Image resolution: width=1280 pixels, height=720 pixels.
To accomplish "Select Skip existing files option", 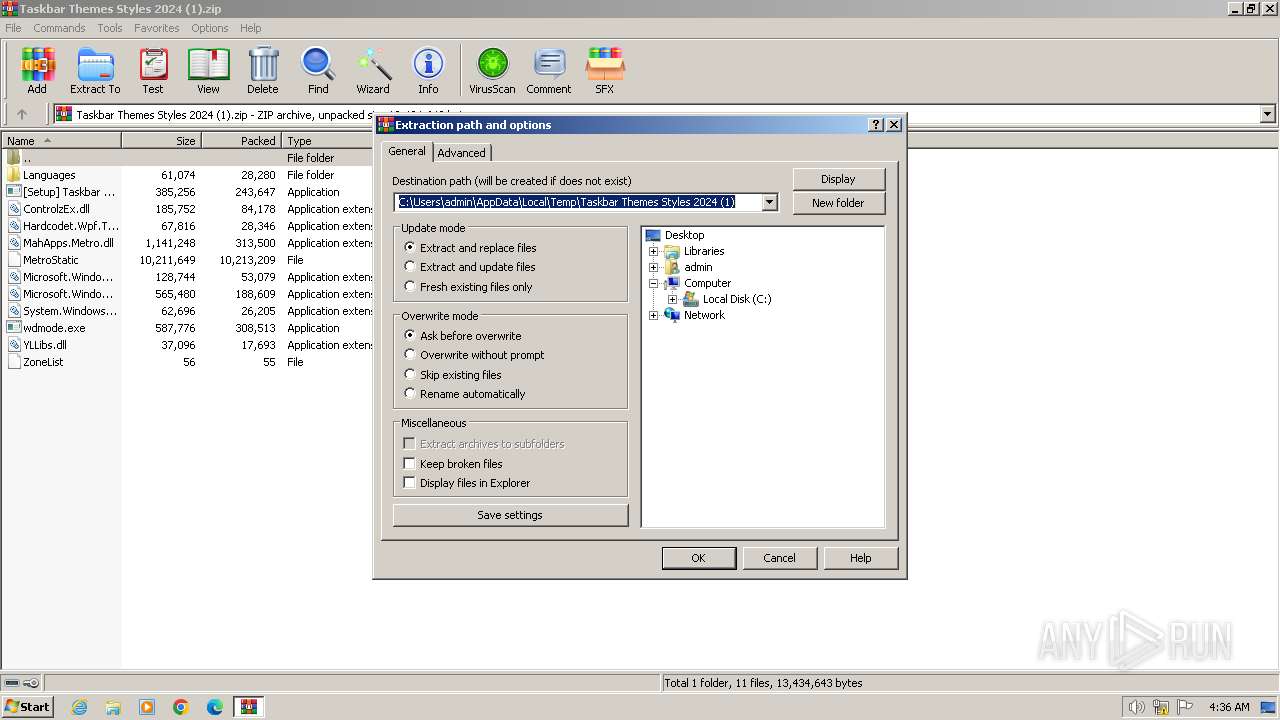I will click(x=410, y=375).
